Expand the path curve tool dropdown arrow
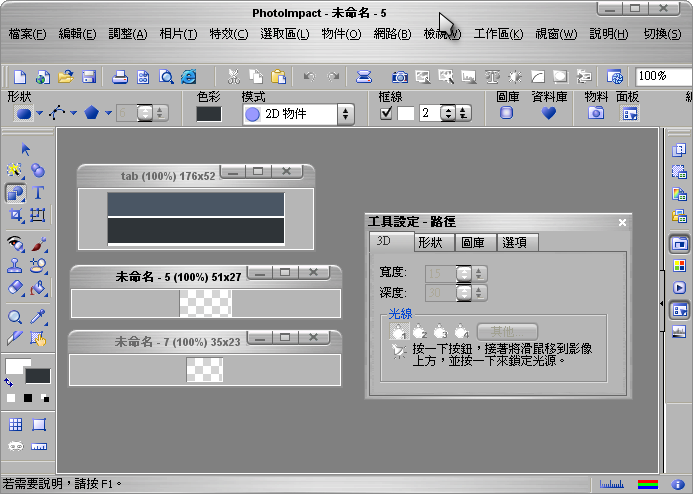693x494 pixels. point(73,113)
